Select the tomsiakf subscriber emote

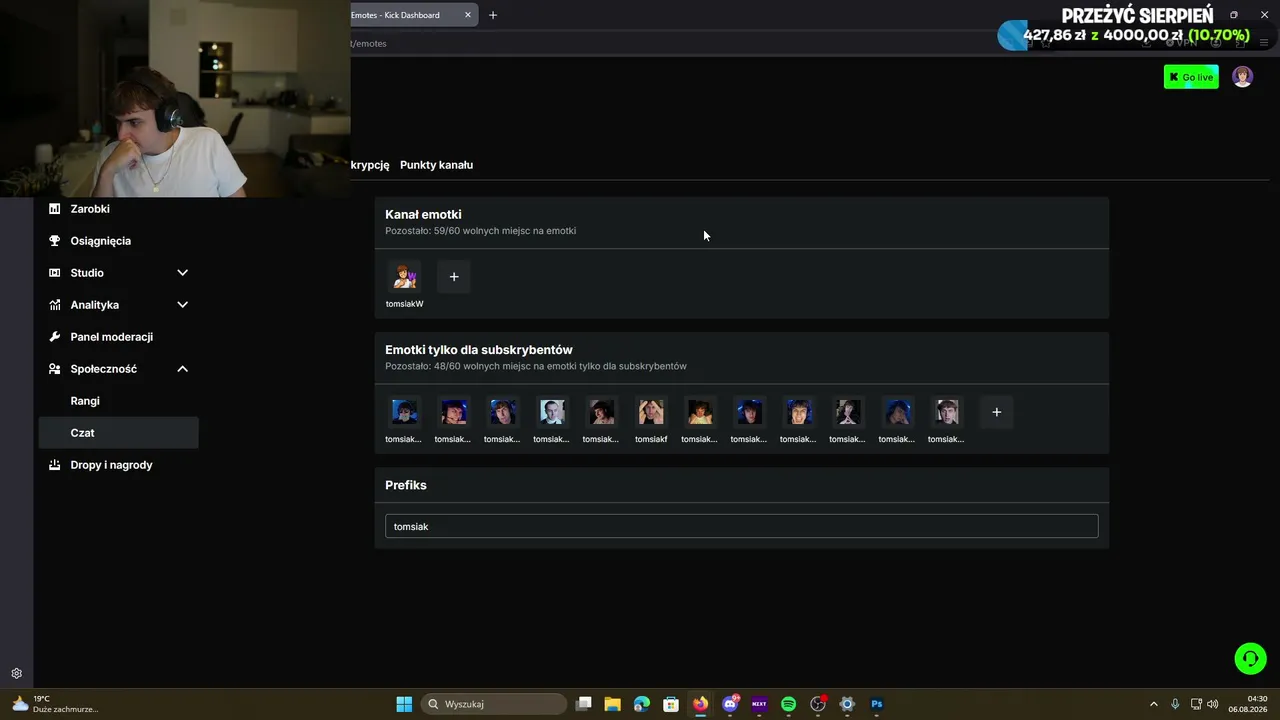[x=651, y=412]
